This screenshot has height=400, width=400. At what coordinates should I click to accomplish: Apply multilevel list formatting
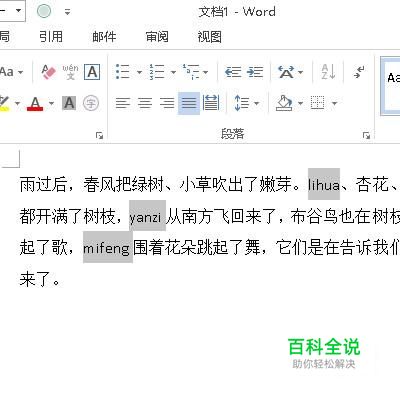[191, 72]
